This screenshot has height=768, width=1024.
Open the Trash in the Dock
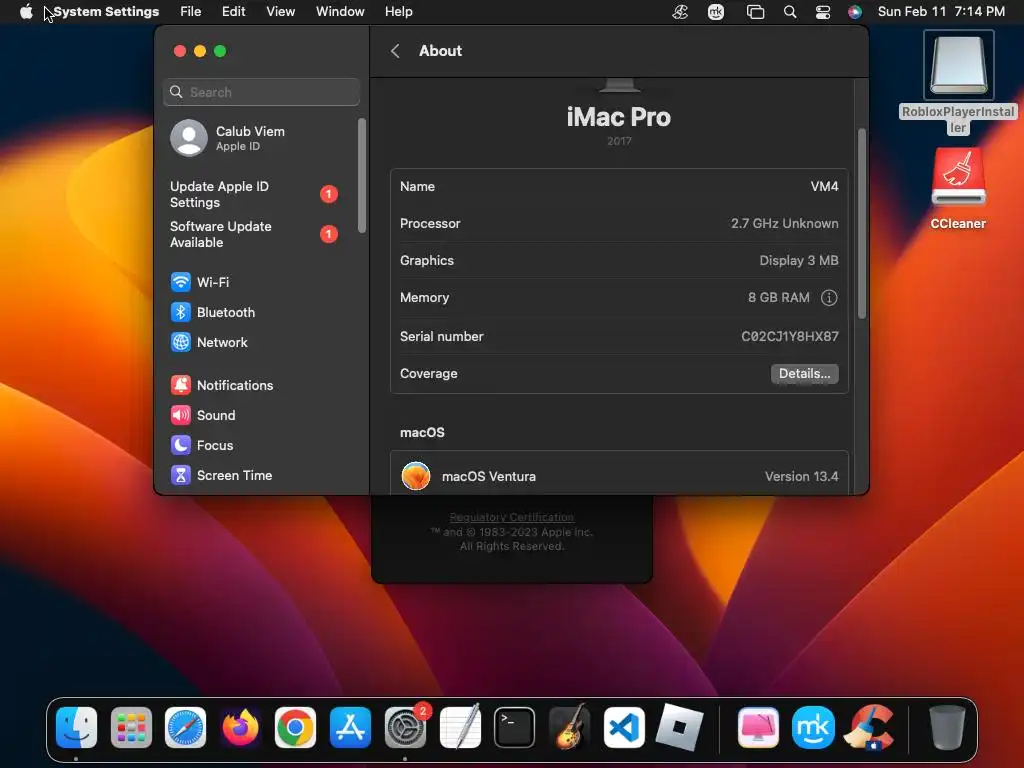(947, 727)
